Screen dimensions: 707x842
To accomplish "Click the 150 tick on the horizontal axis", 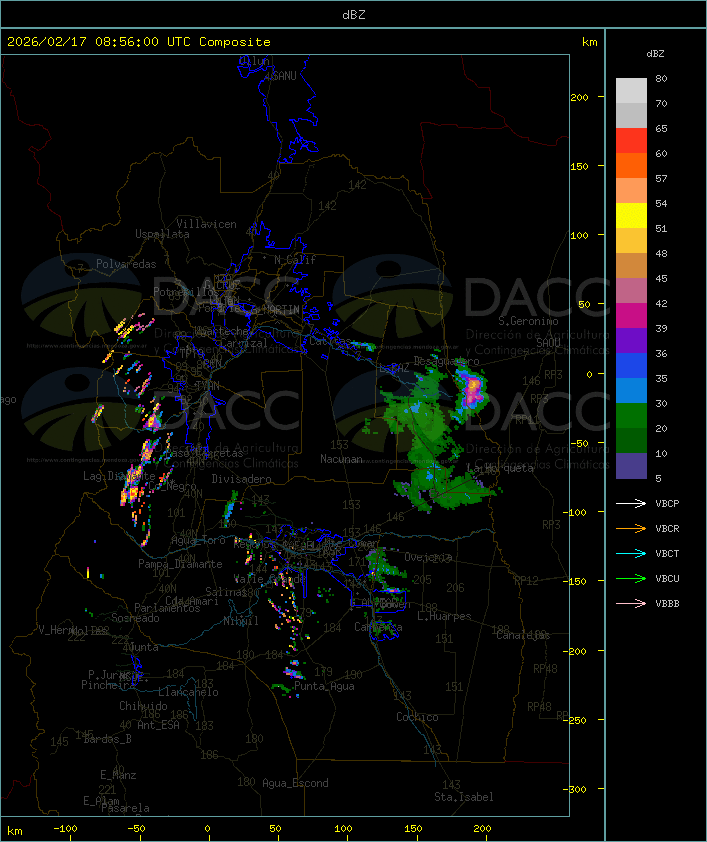I will pos(413,829).
